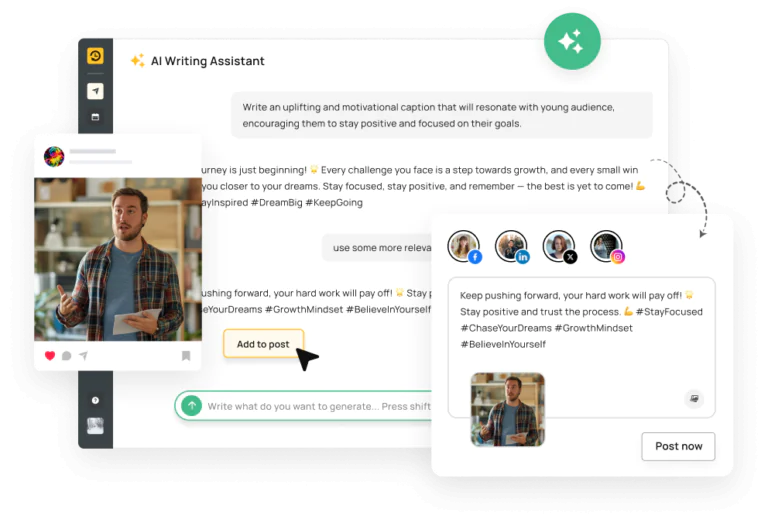The width and height of the screenshot is (768, 523).
Task: Open the paper plane publish icon in sidebar
Action: pyautogui.click(x=96, y=91)
